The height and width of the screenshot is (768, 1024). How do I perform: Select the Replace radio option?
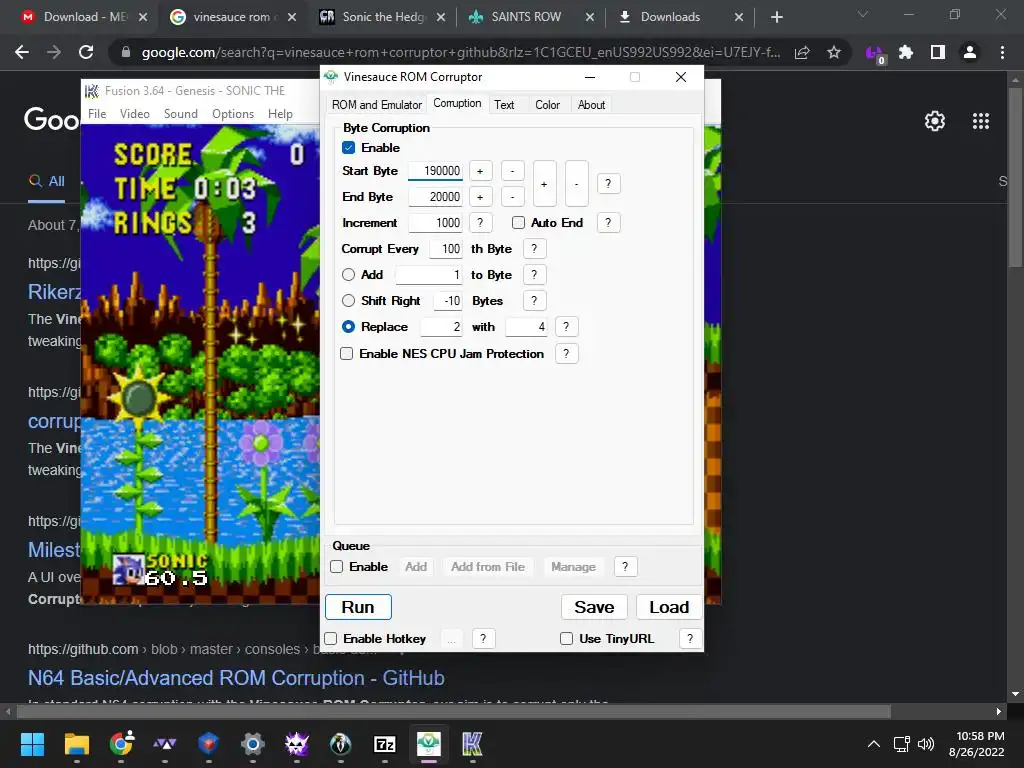[x=349, y=327]
